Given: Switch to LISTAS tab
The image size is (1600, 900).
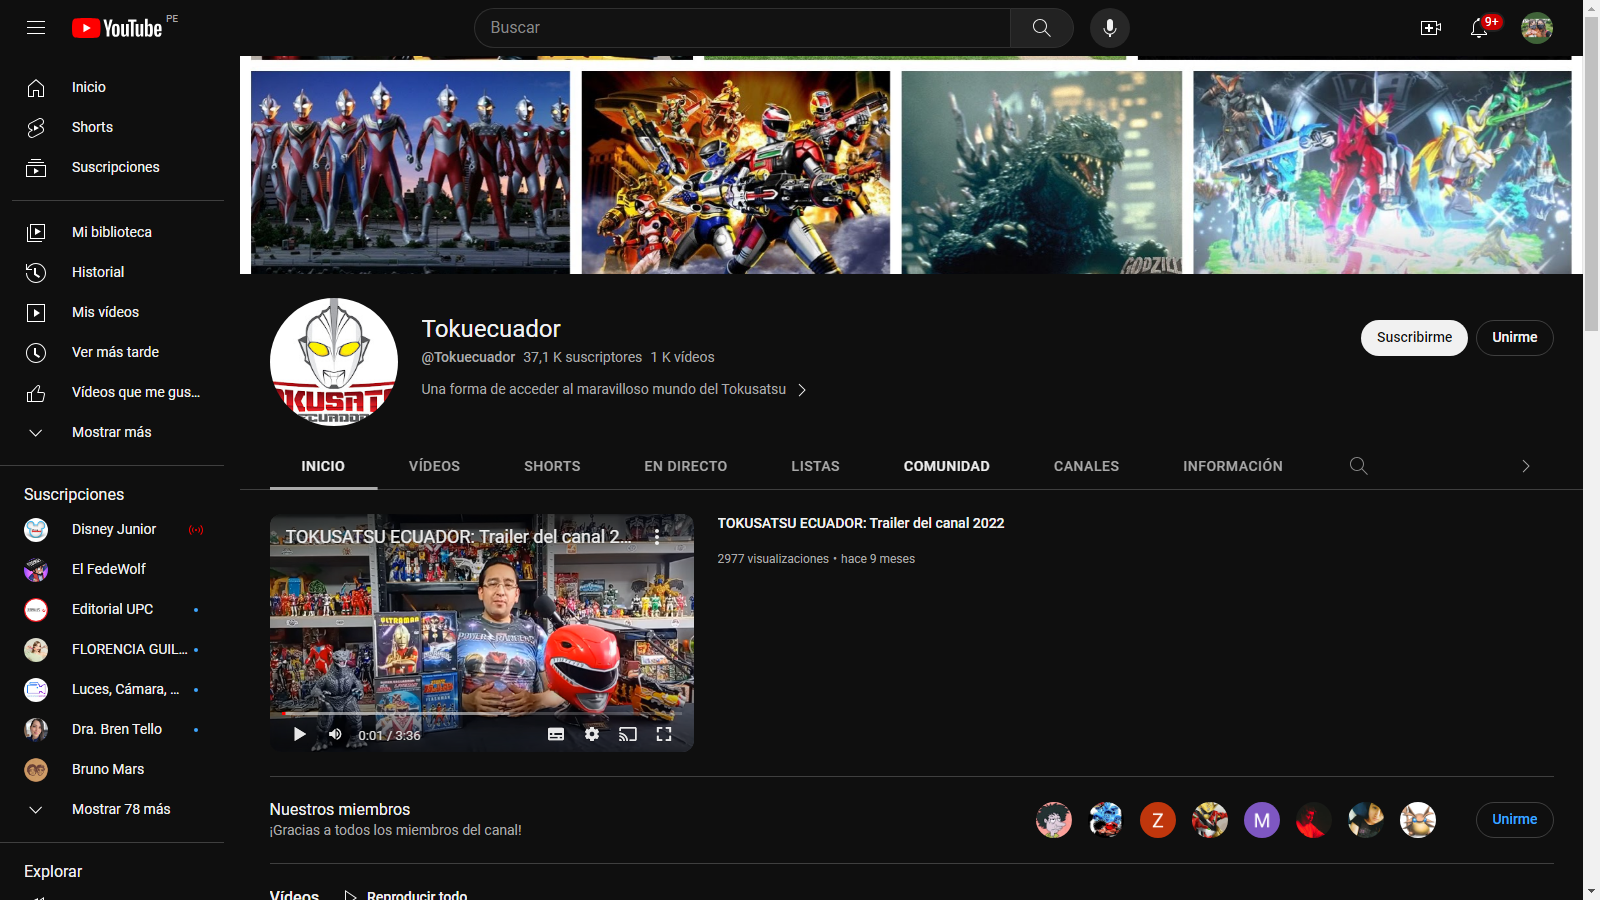Looking at the screenshot, I should tap(816, 466).
